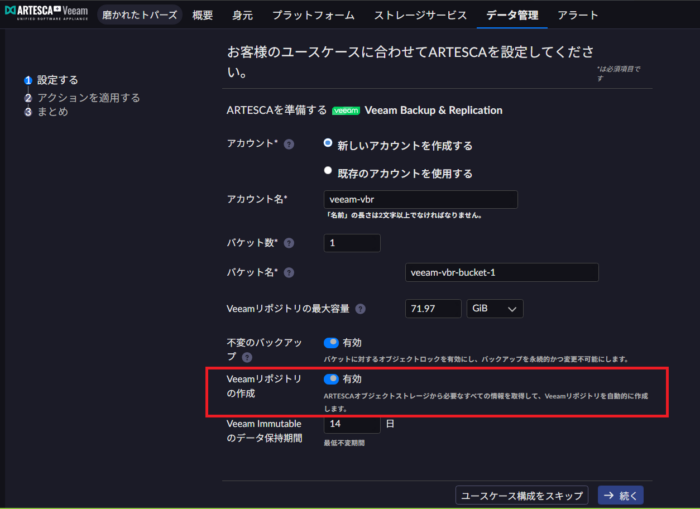The width and height of the screenshot is (700, 509).
Task: Click the green veeam badge icon
Action: pyautogui.click(x=346, y=110)
